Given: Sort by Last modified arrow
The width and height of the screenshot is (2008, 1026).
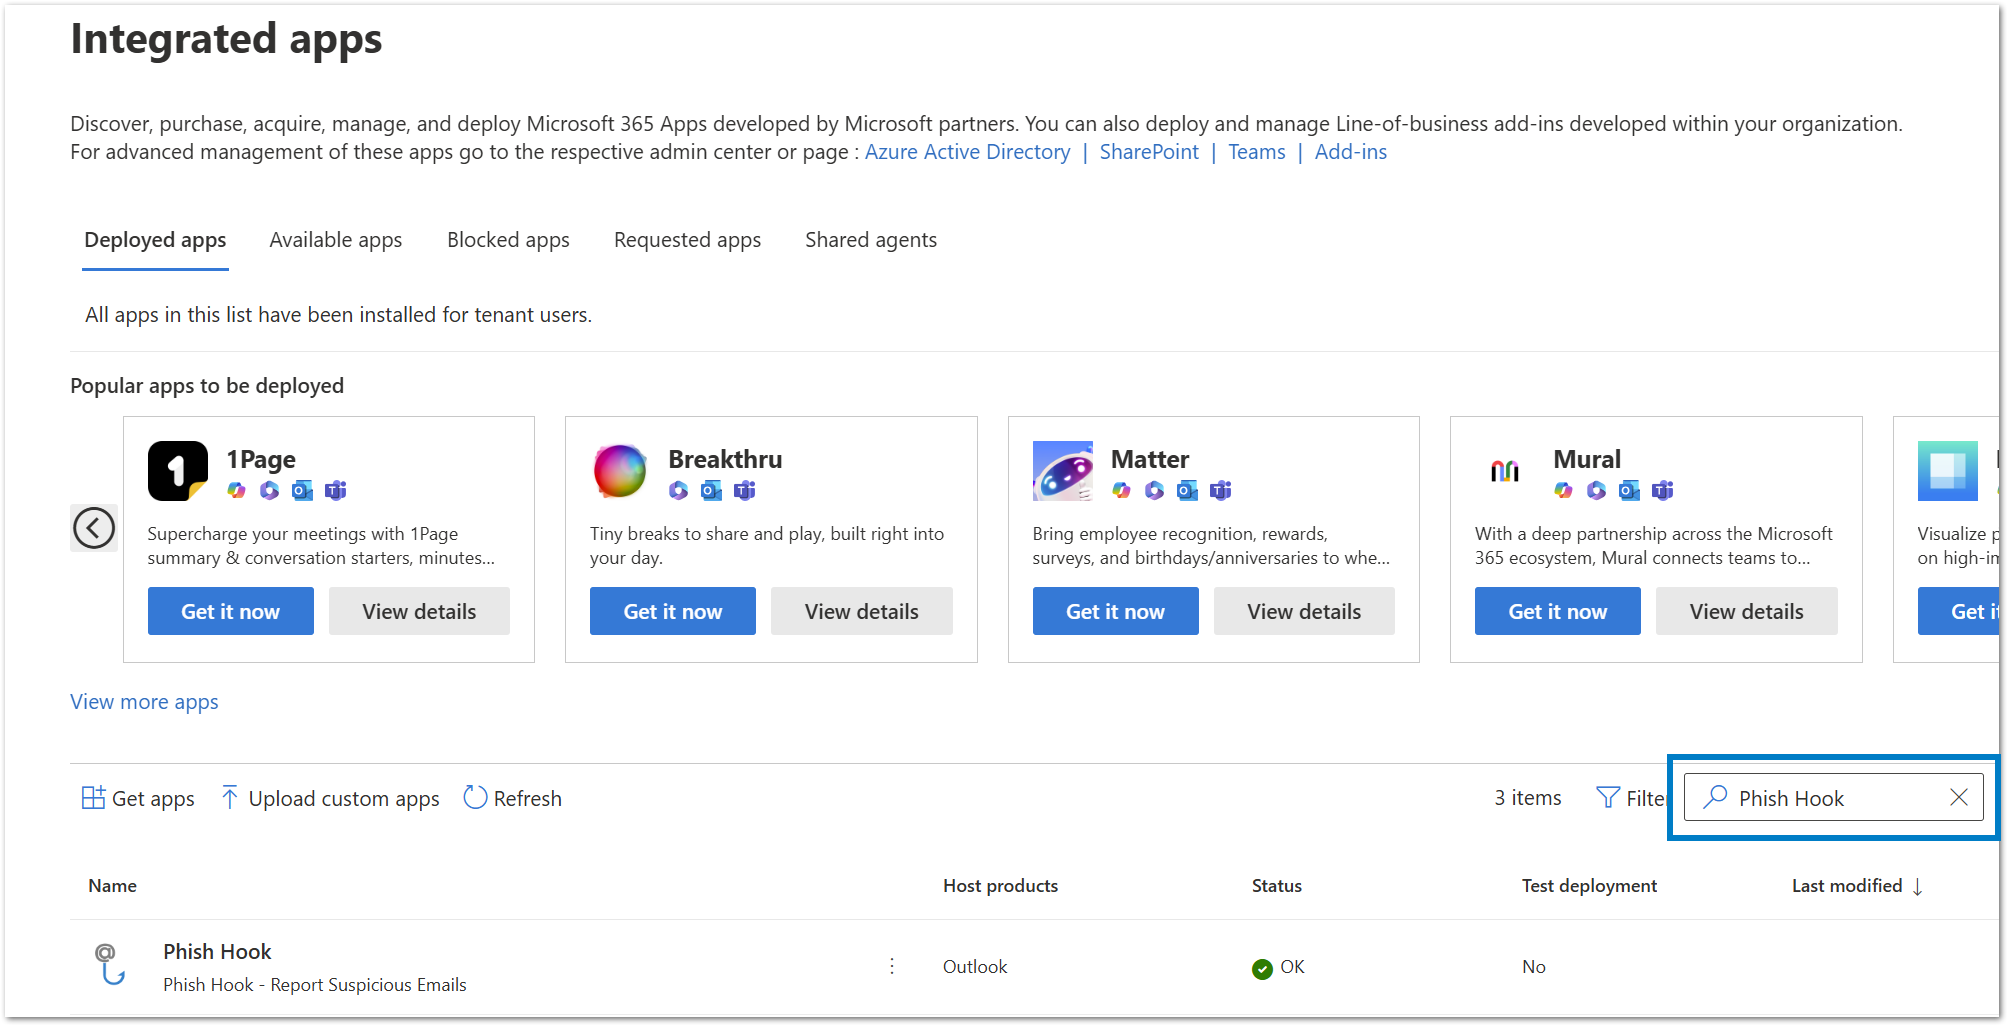Looking at the screenshot, I should coord(1917,887).
